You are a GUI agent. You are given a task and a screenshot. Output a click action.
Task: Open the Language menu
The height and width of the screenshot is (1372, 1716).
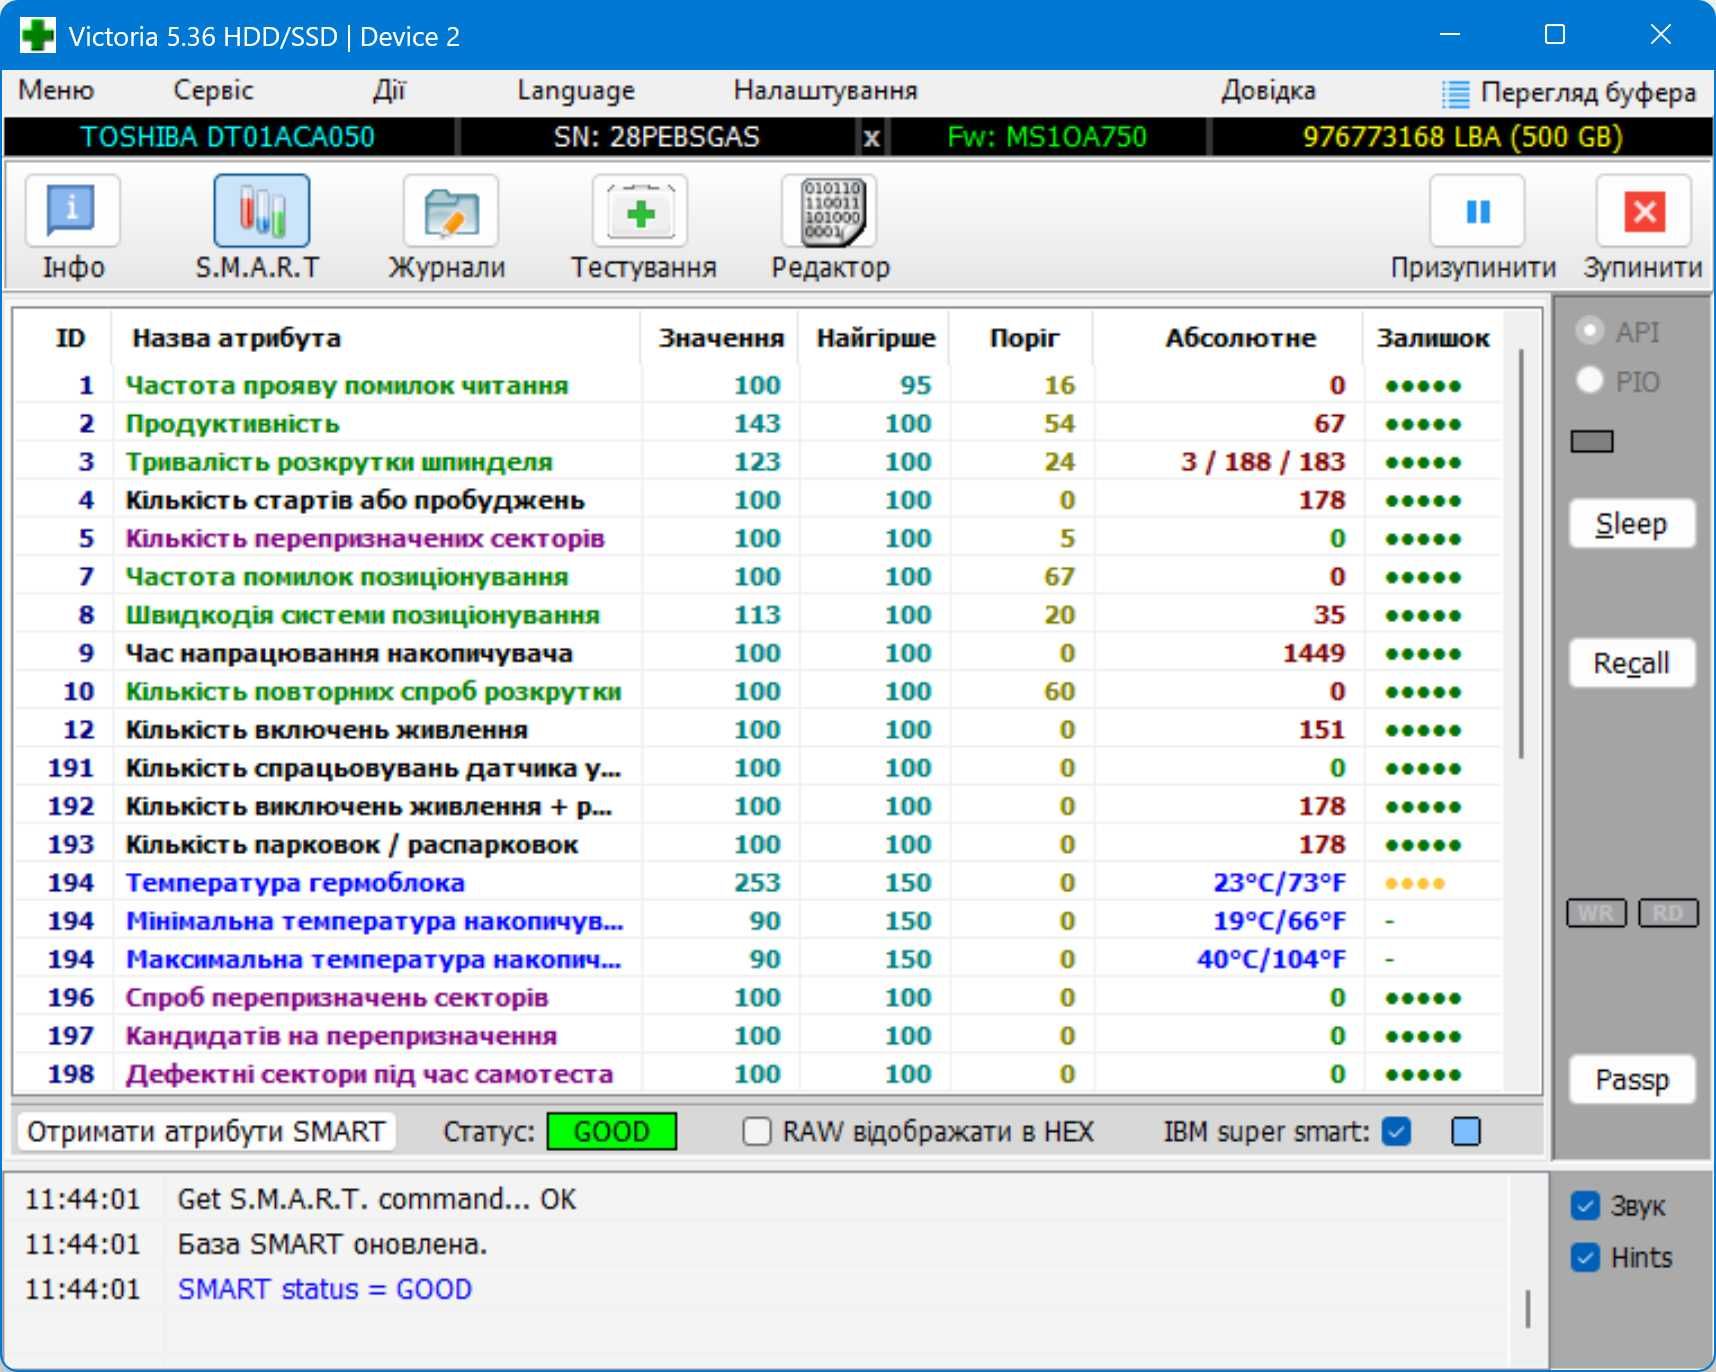tap(576, 91)
